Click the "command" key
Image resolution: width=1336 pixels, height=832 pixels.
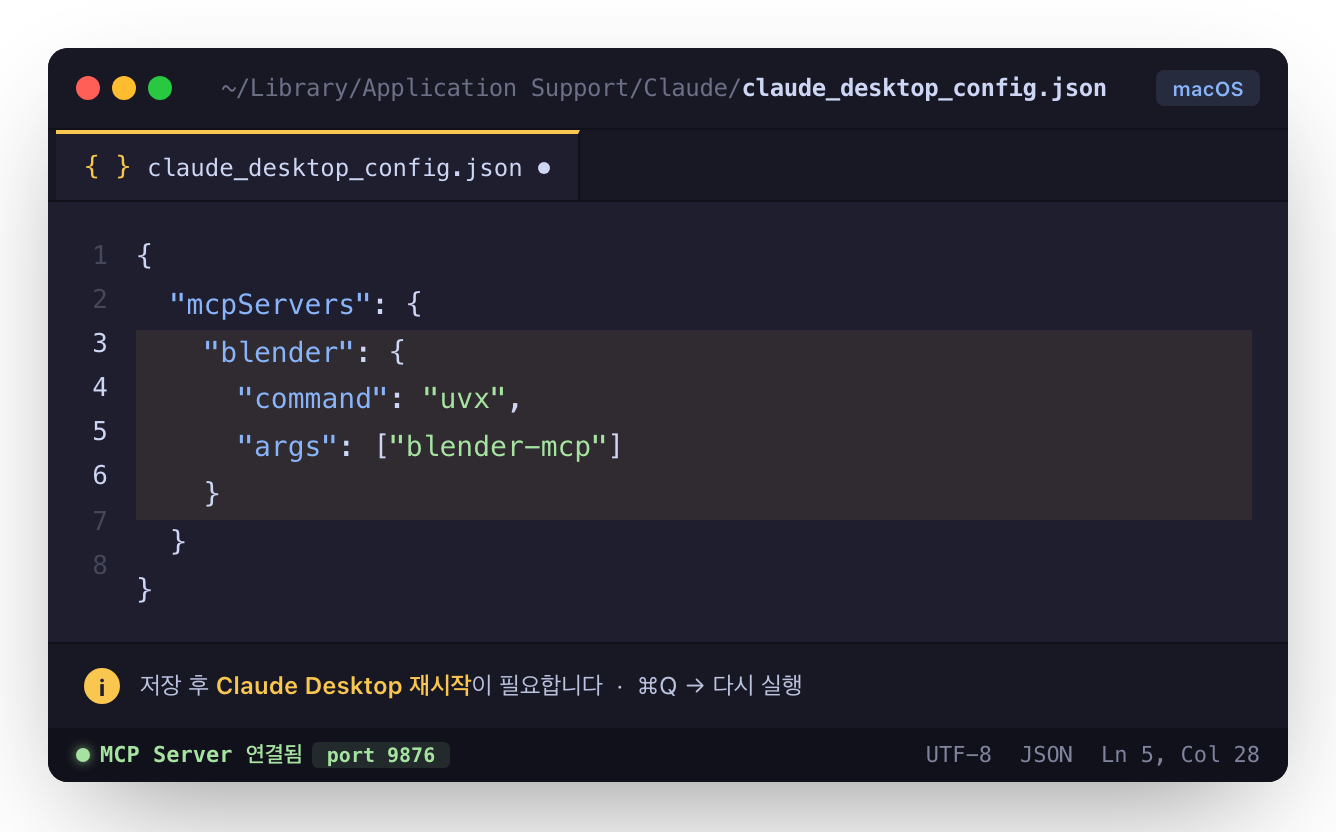coord(312,399)
